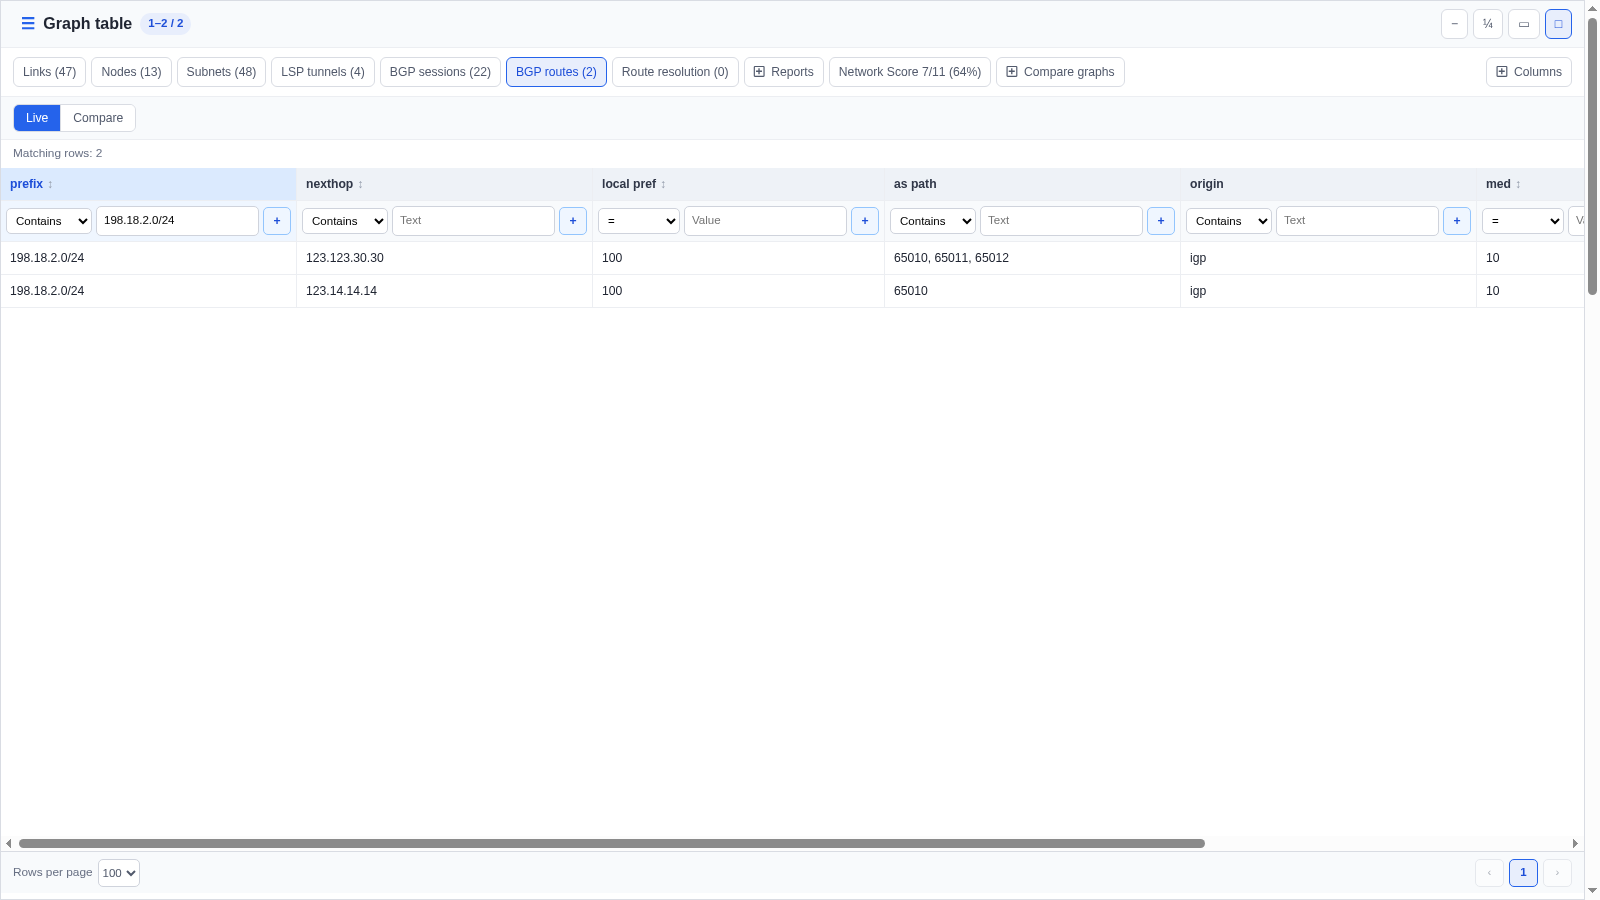1600x900 pixels.
Task: Click prefix cell in 123.14.14.14 row
Action: (148, 291)
